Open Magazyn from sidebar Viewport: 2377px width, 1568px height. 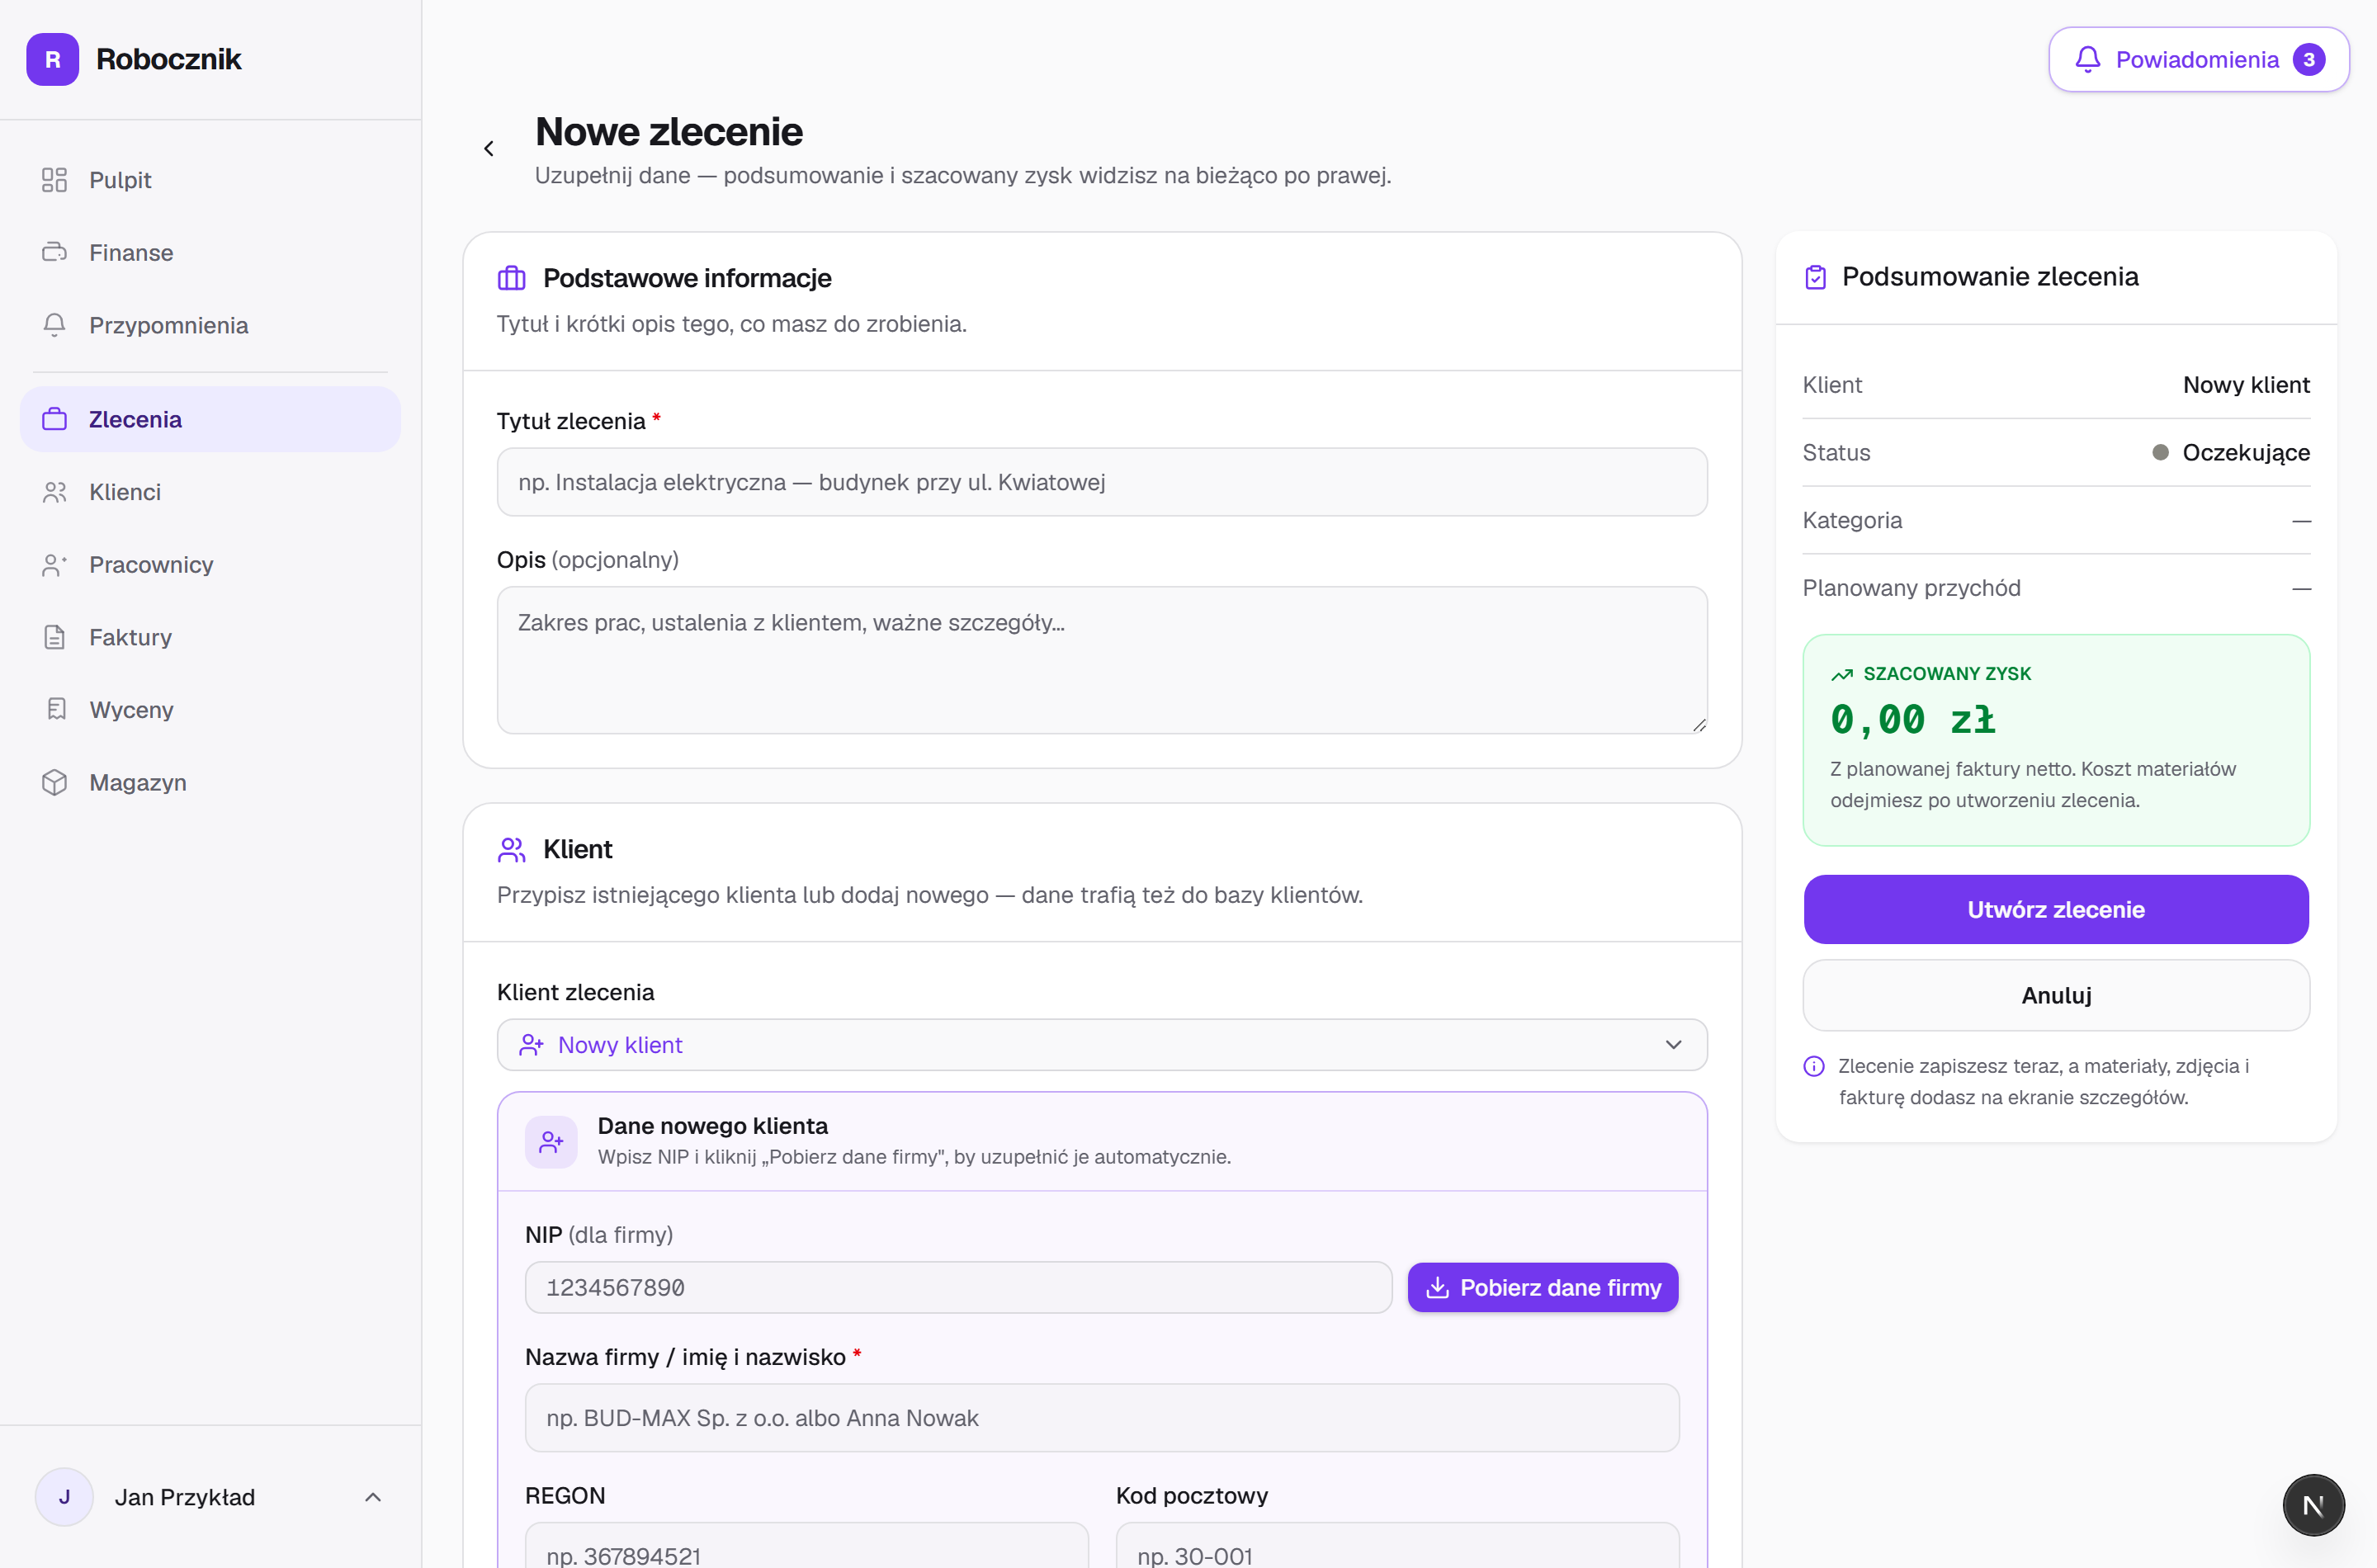[210, 783]
